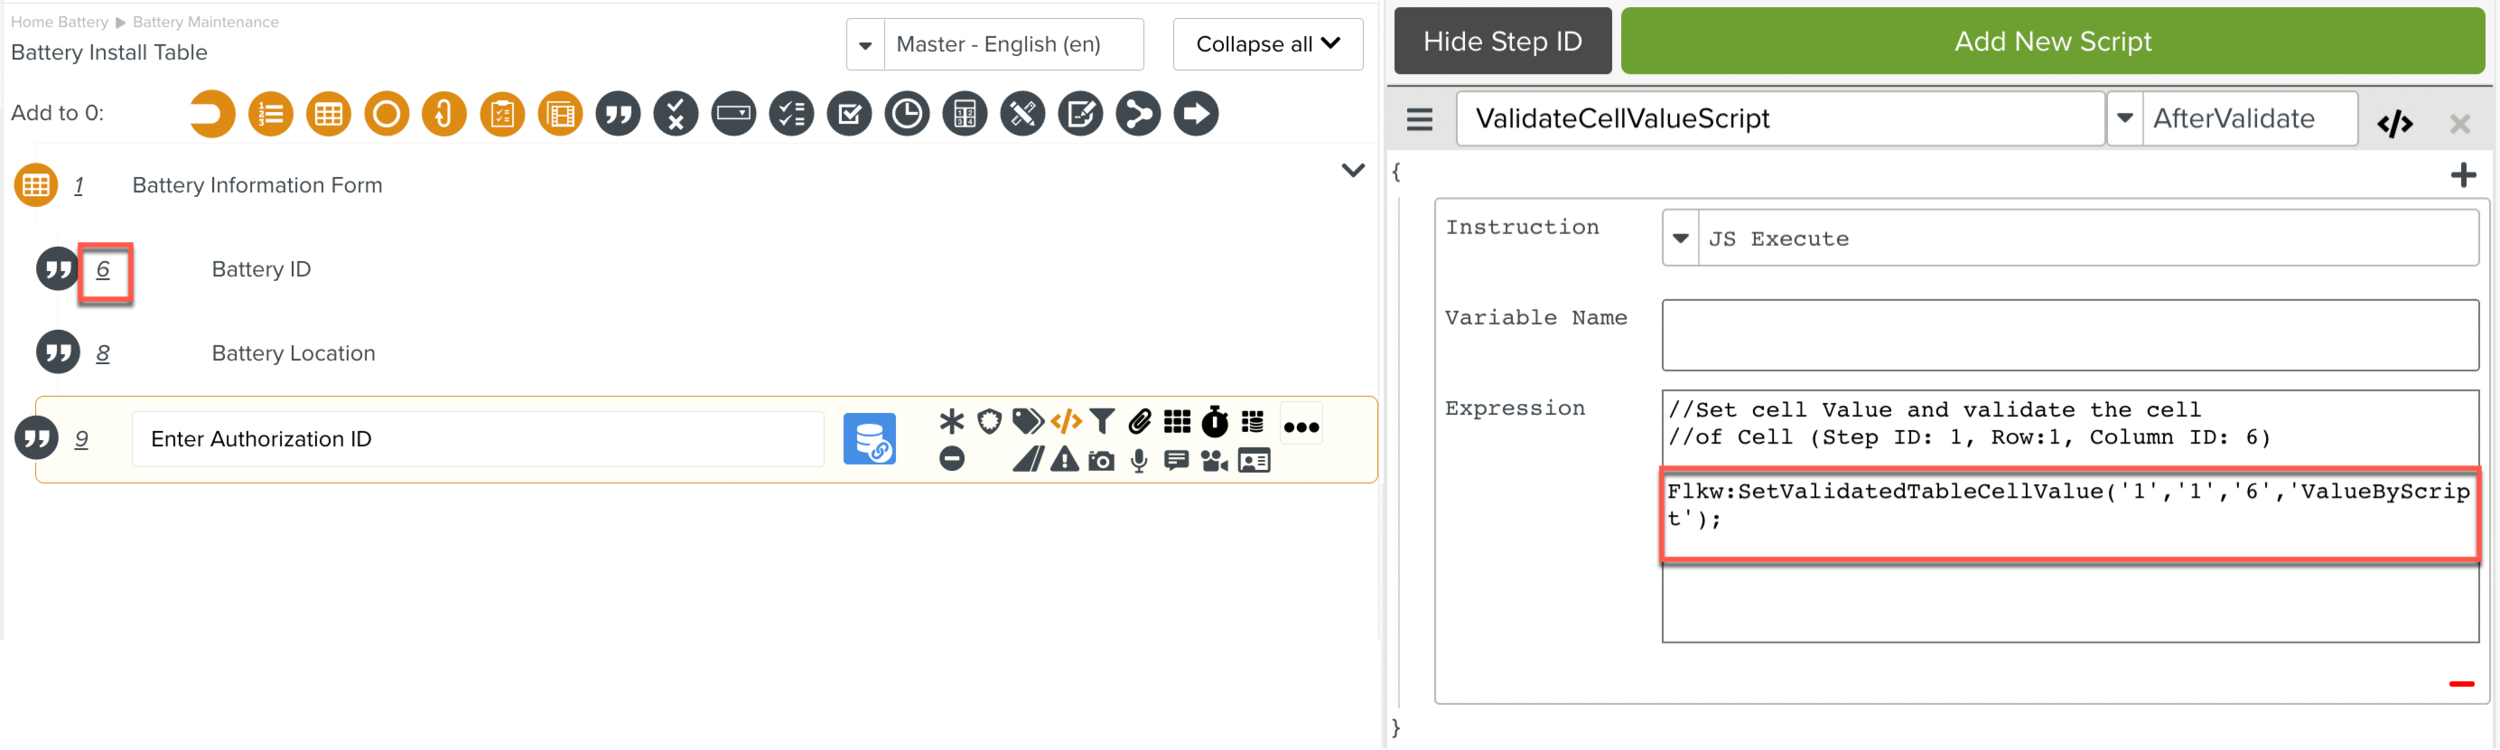Toggle code view for ValidateCellValueScript
2500x750 pixels.
[2395, 123]
